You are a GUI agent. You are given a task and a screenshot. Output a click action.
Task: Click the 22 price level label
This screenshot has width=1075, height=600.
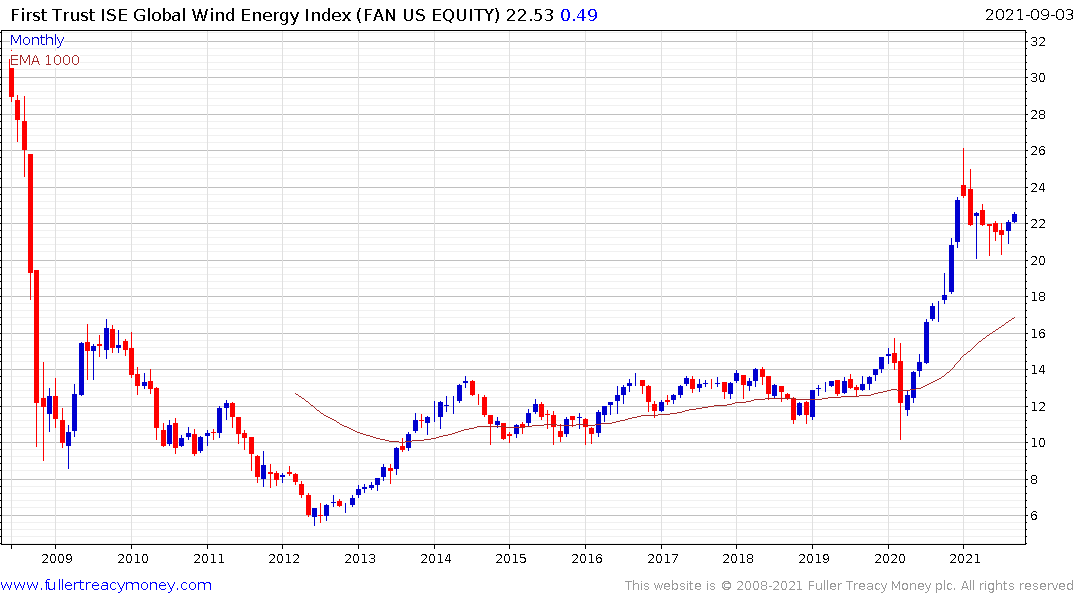pyautogui.click(x=1038, y=224)
